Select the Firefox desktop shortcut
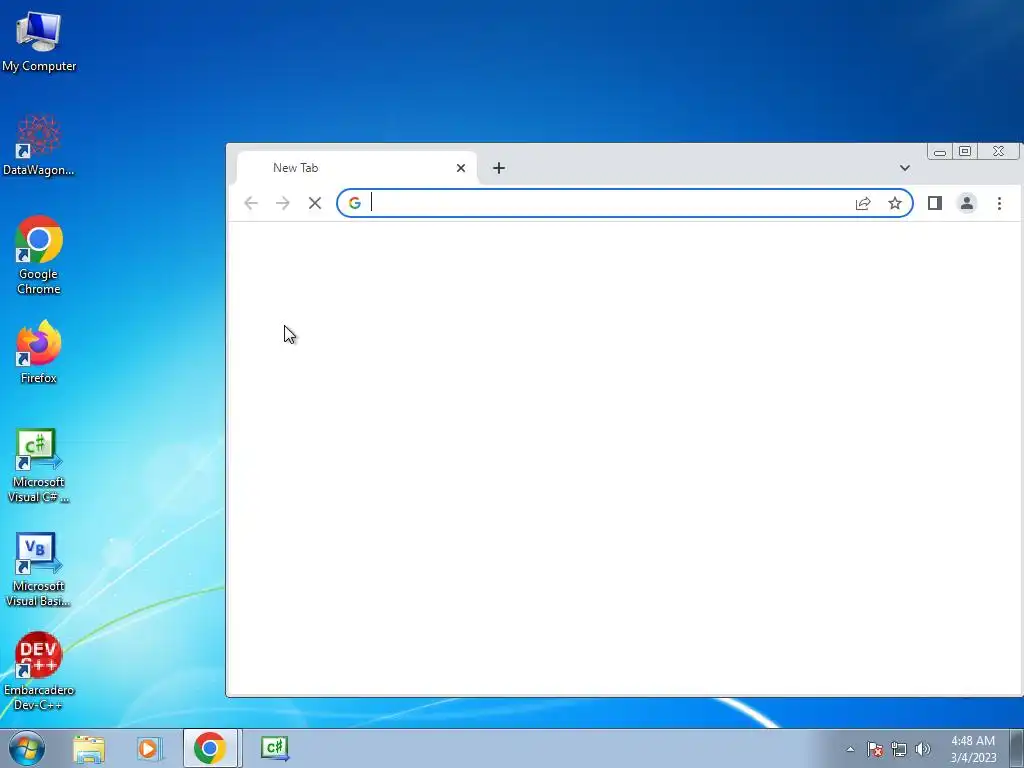The height and width of the screenshot is (768, 1024). click(x=39, y=352)
